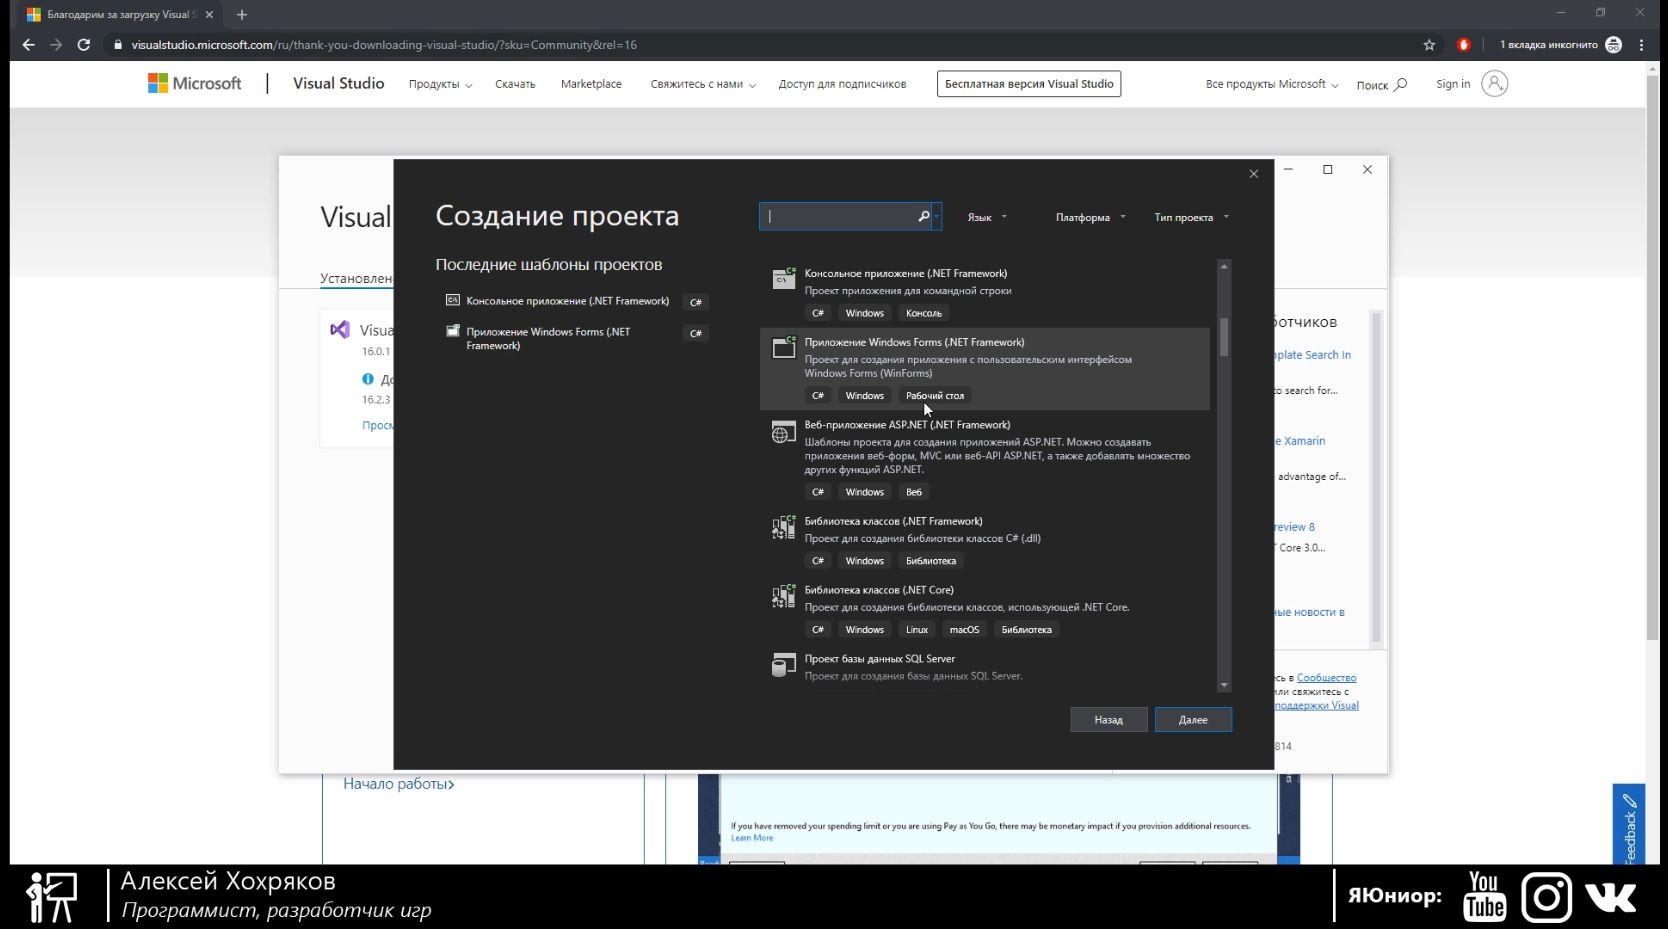Select the ASP.NET web application globe icon

(x=784, y=433)
